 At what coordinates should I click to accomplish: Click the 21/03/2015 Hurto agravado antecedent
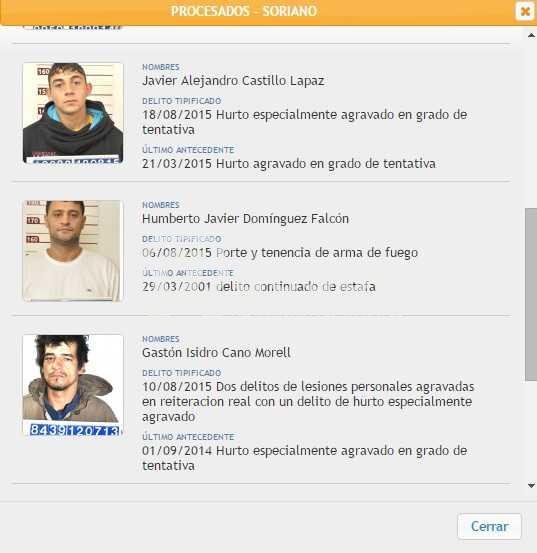(289, 164)
